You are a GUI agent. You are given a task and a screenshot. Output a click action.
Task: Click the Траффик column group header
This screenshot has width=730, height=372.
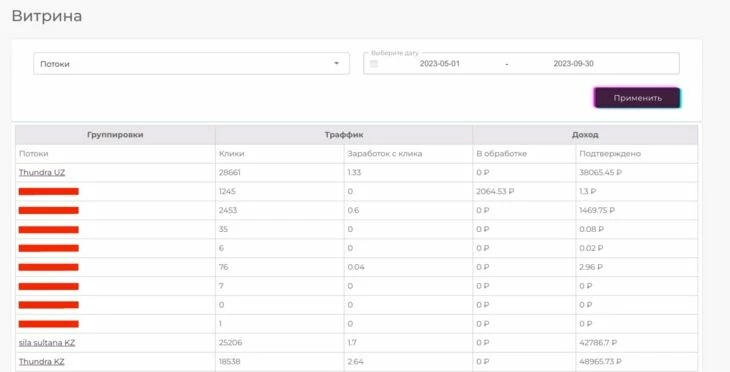(344, 135)
